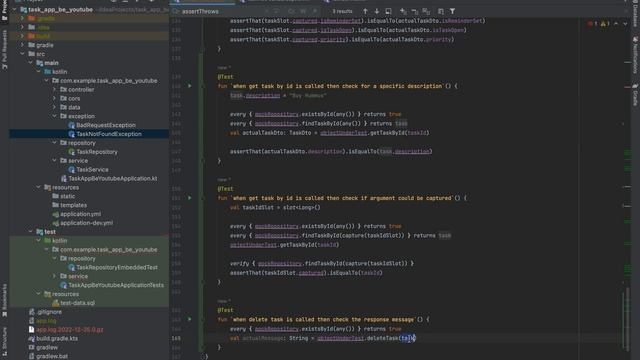640x360 pixels.
Task: Expand the gradle folder
Action: (x=22, y=45)
